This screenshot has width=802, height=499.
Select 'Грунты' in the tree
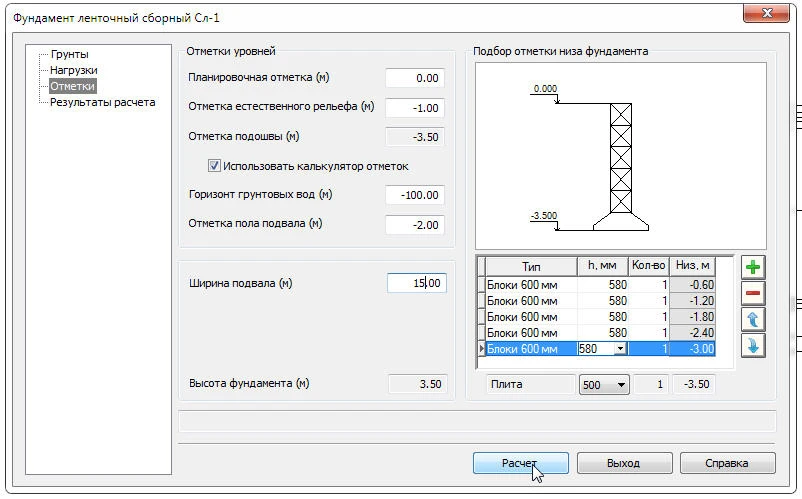pos(70,54)
